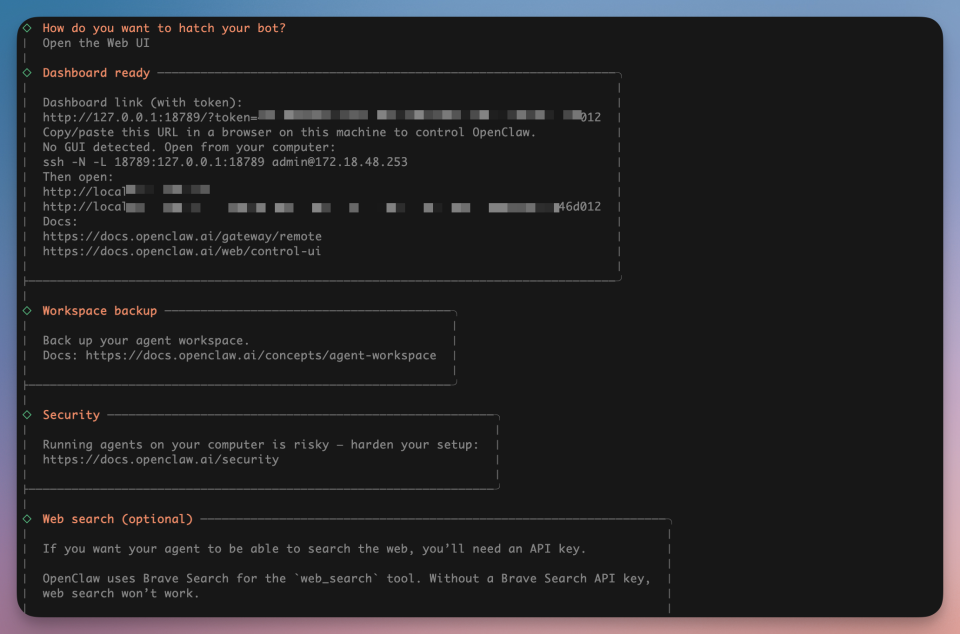Click the diamond marker beside 'Workspace backup'
The height and width of the screenshot is (634, 960).
pyautogui.click(x=27, y=310)
